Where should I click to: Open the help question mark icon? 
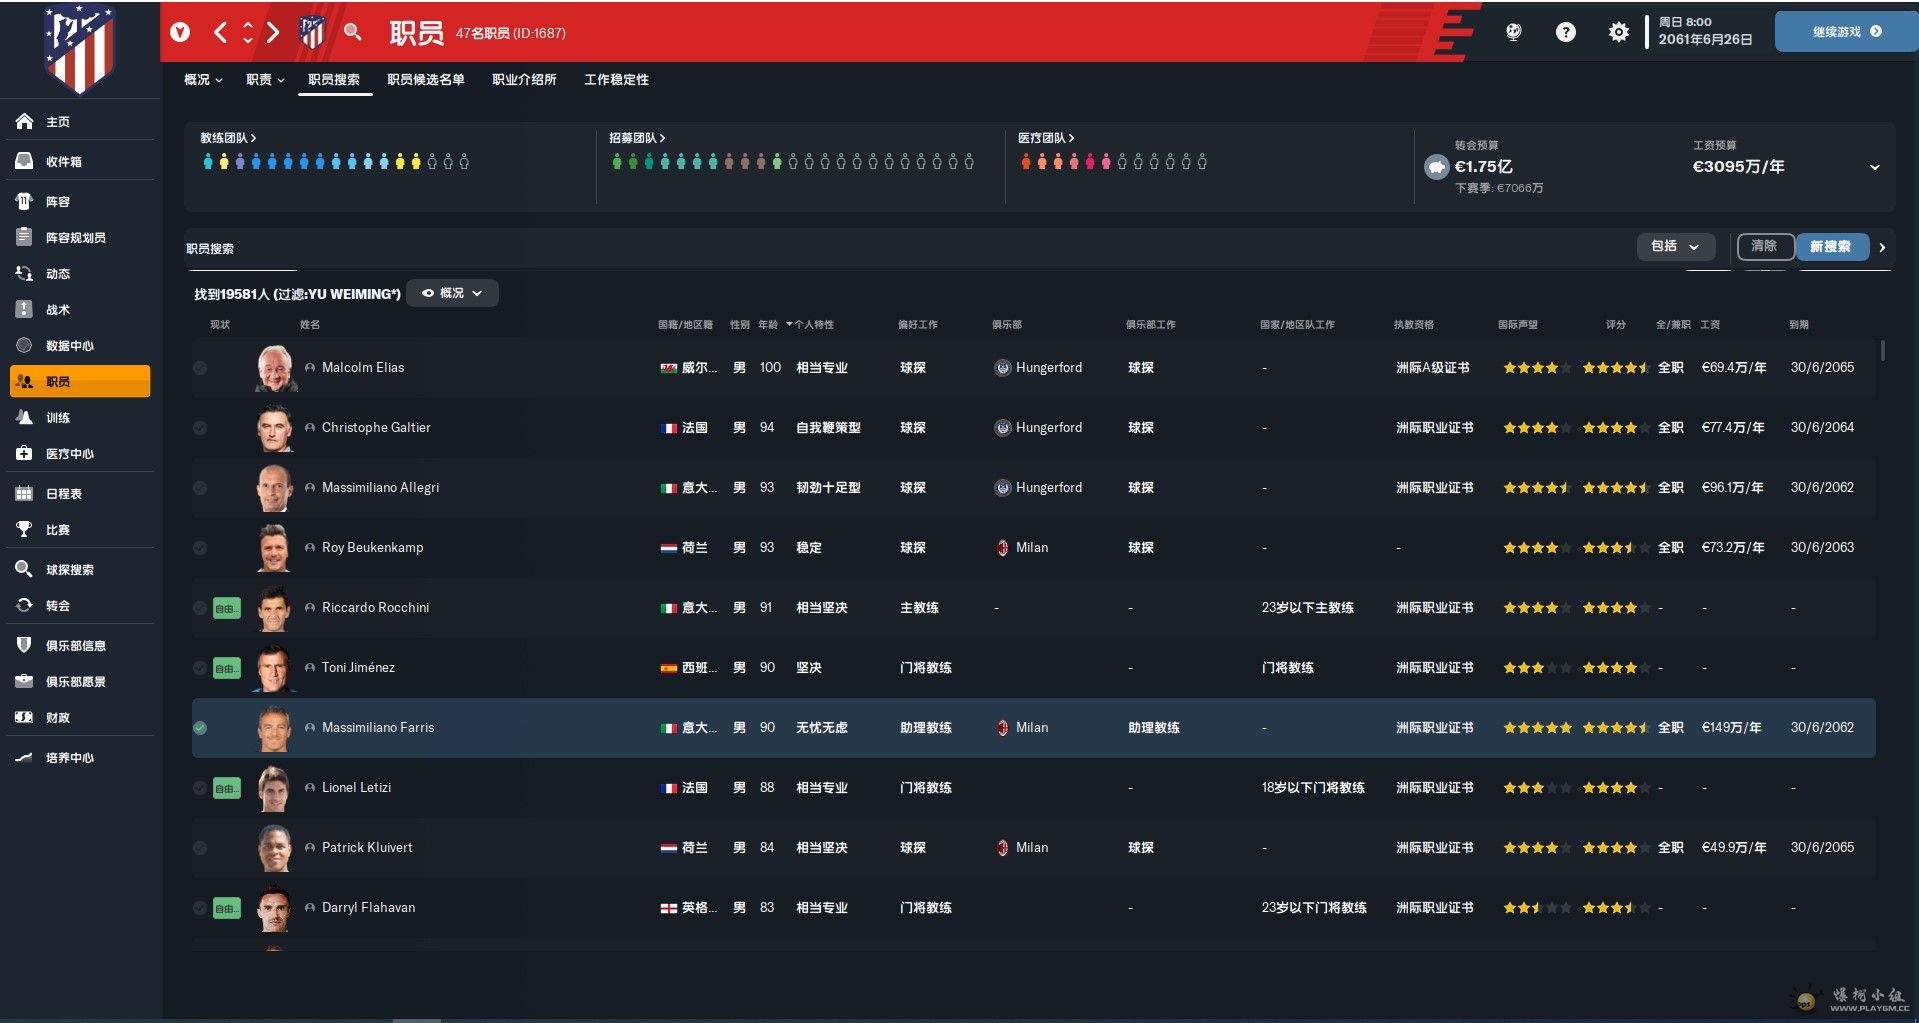tap(1566, 32)
